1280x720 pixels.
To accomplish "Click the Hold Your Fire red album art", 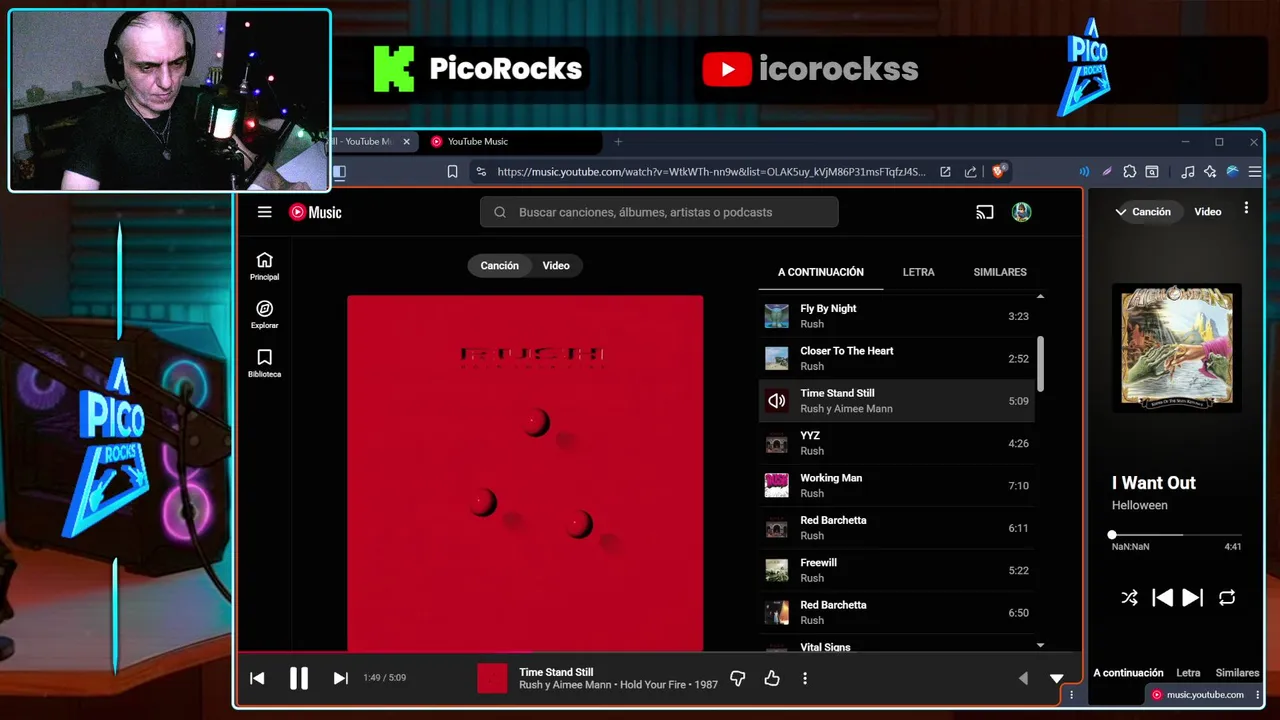I will [525, 474].
